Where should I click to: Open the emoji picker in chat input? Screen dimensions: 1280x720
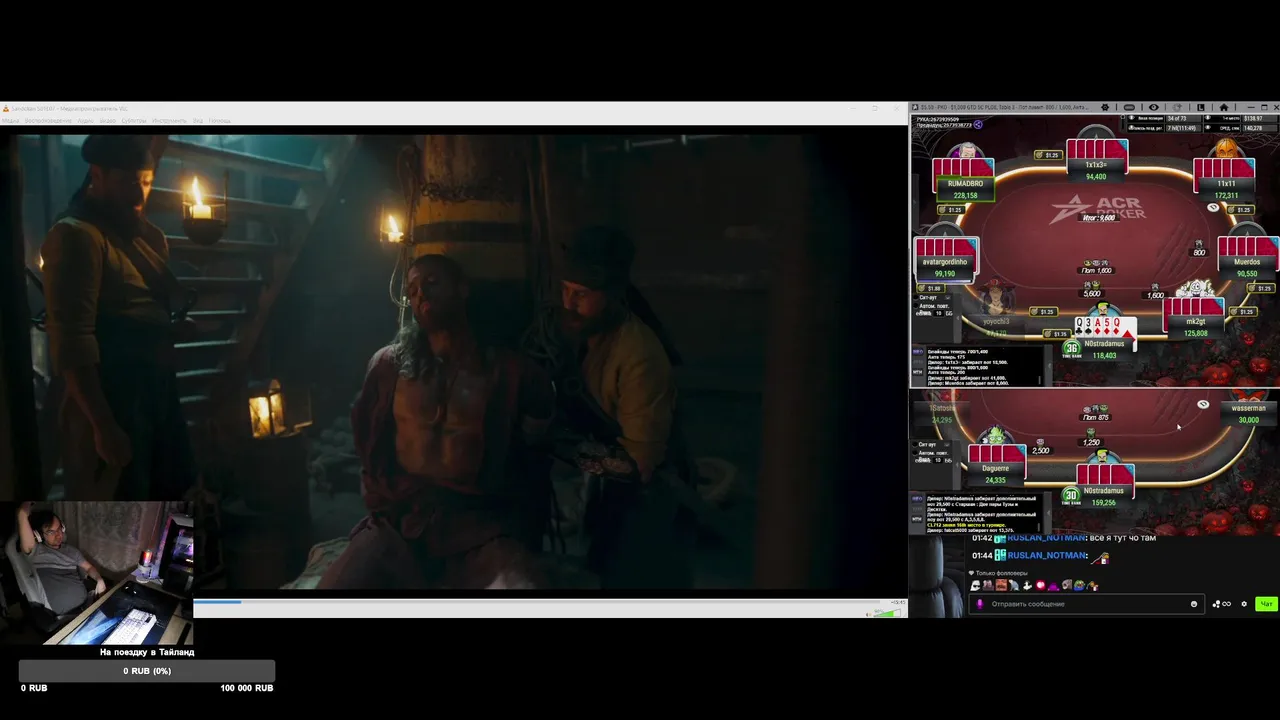pos(1194,604)
